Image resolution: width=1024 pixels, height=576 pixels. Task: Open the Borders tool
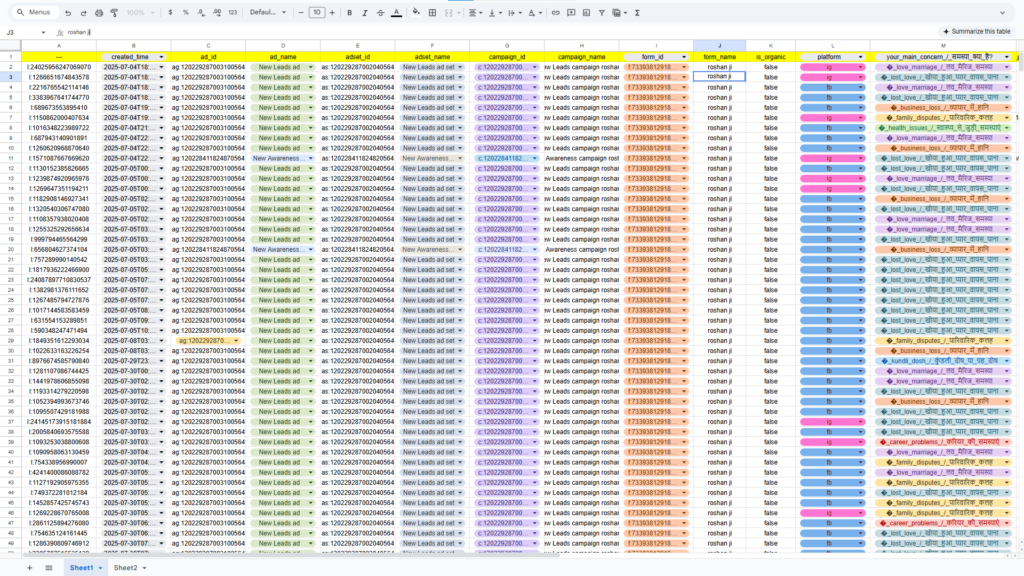(432, 13)
